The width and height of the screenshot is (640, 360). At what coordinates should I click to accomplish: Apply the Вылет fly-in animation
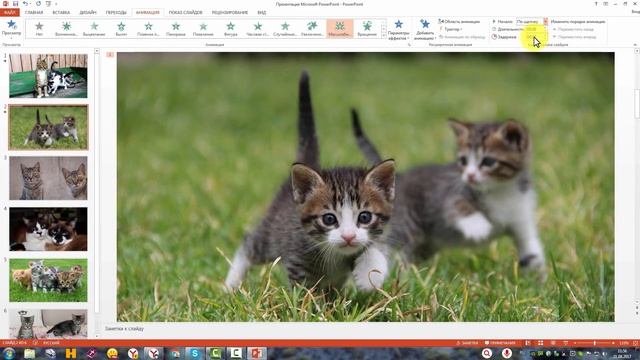(121, 29)
